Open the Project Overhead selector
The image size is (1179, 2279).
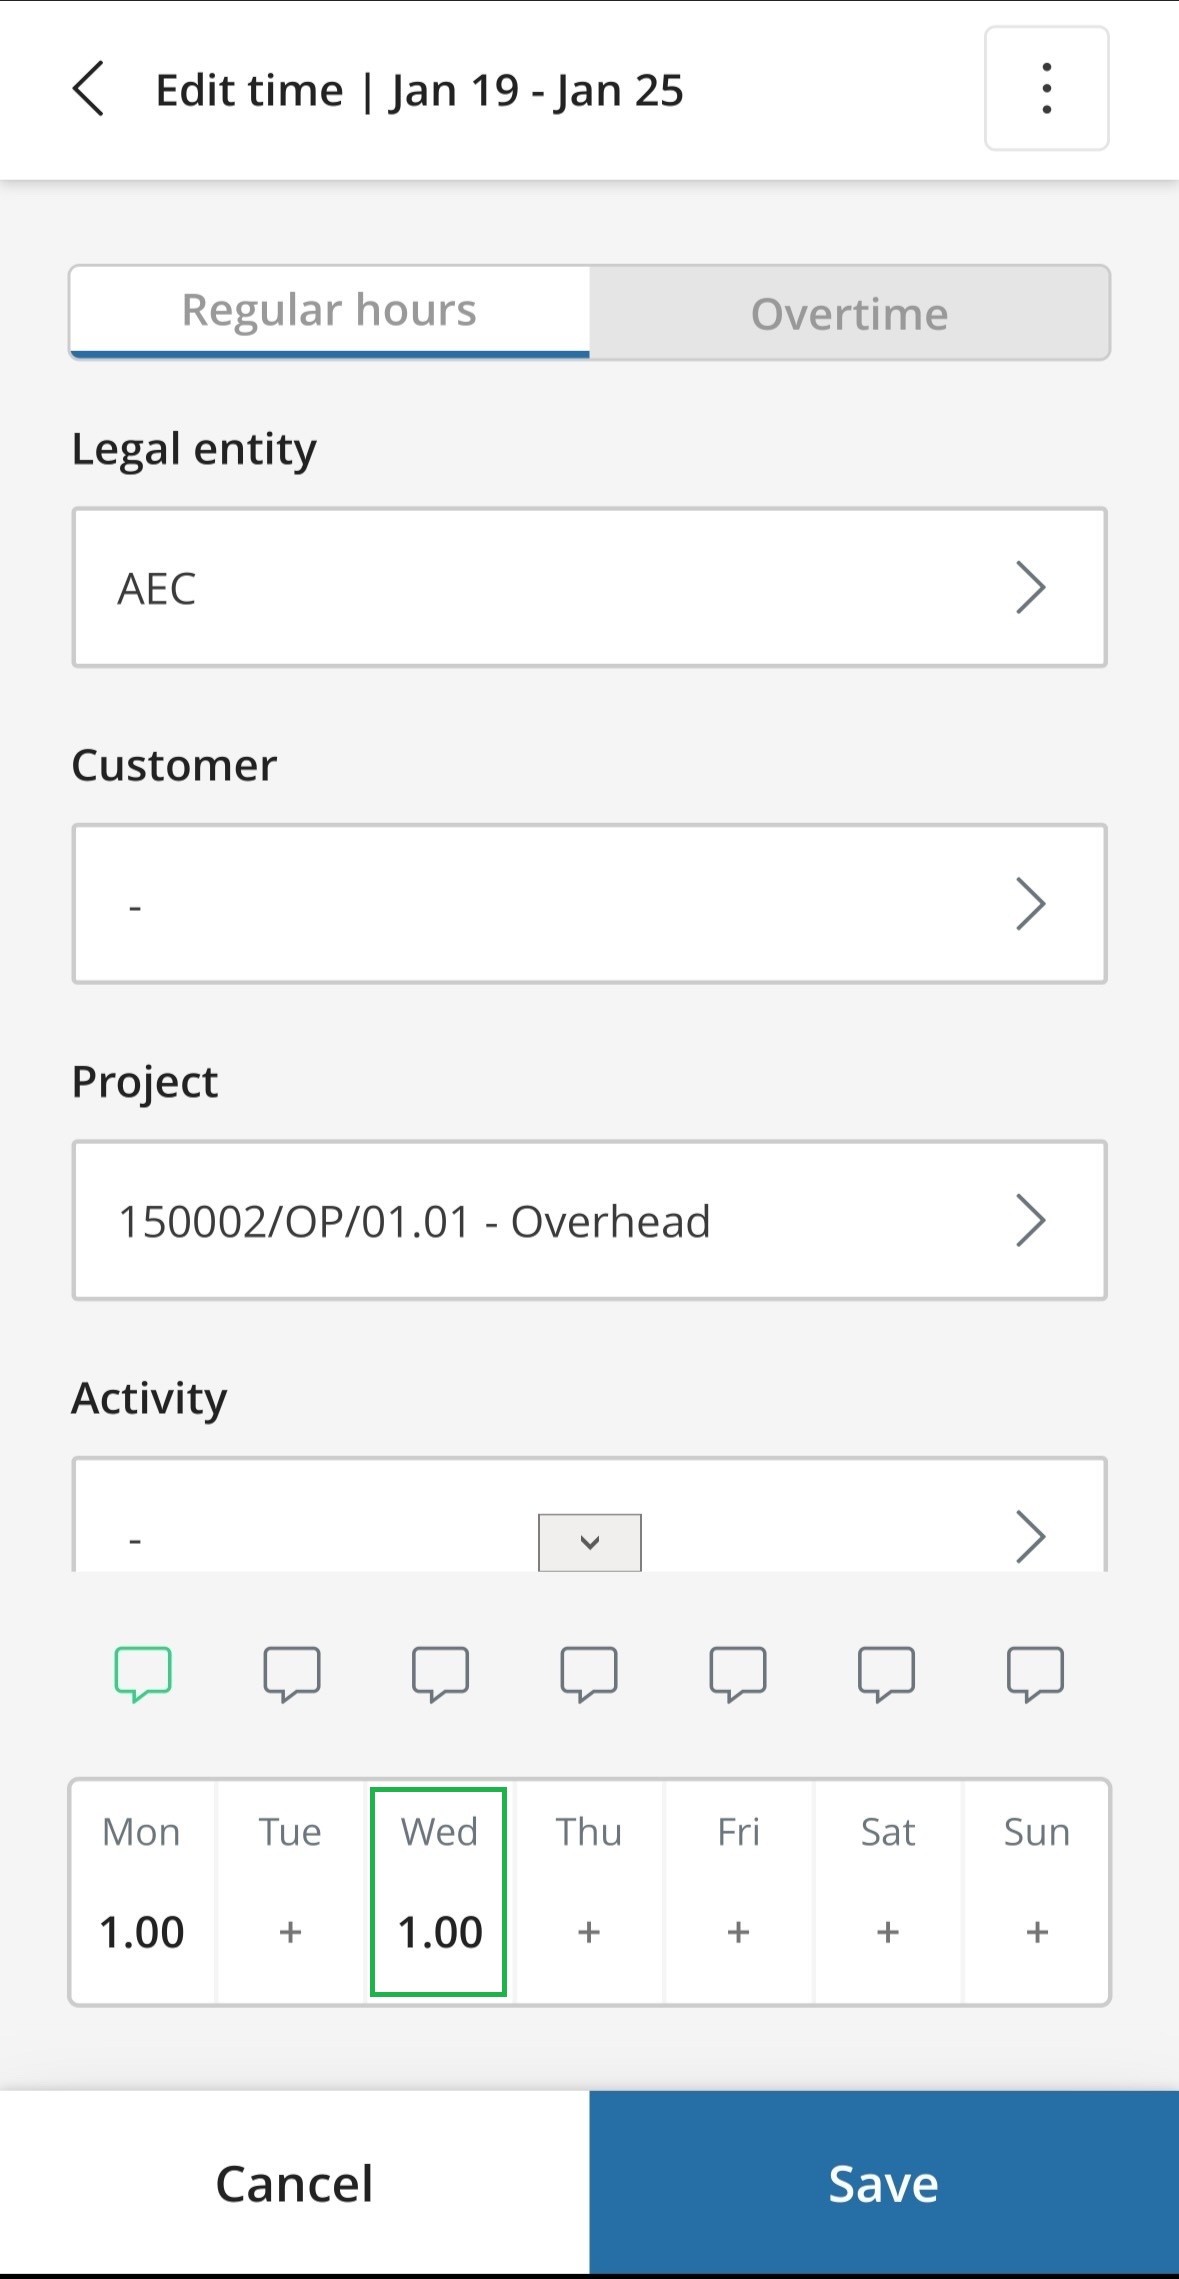tap(589, 1220)
